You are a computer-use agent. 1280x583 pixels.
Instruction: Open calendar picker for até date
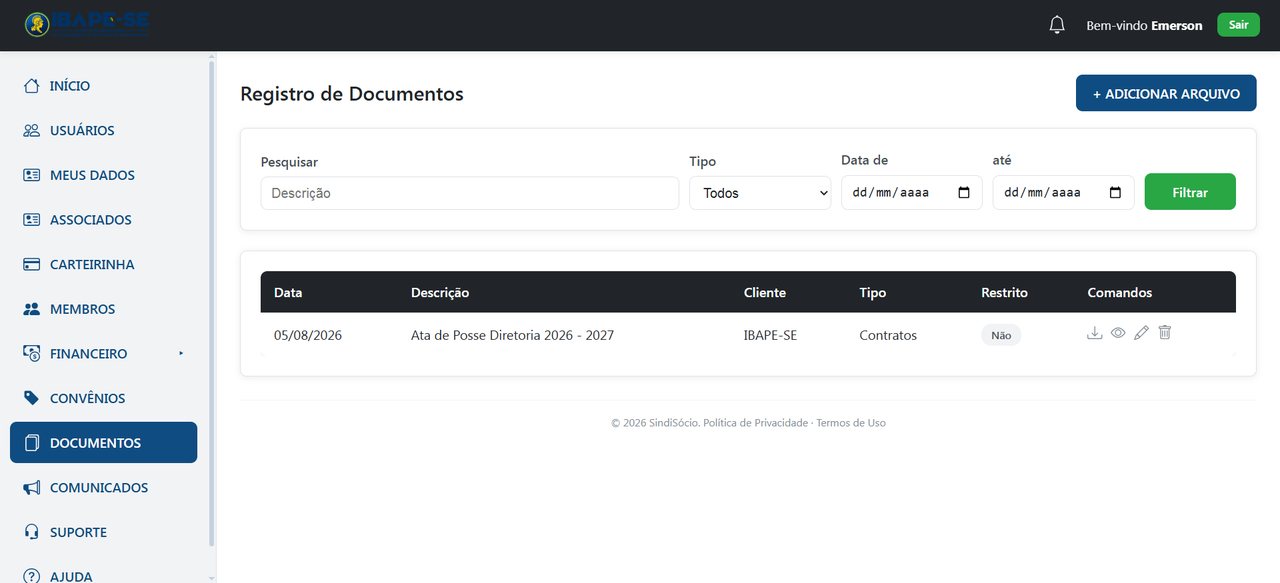tap(1116, 193)
